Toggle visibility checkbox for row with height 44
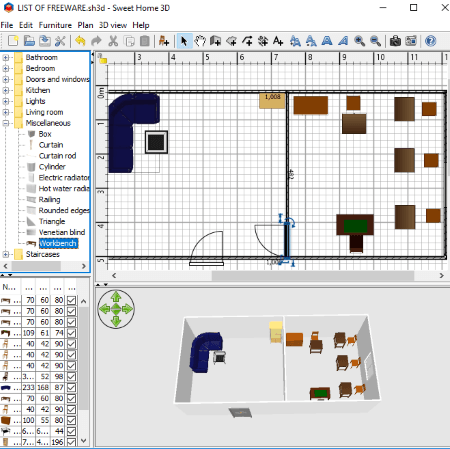The height and width of the screenshot is (449, 450). point(71,431)
